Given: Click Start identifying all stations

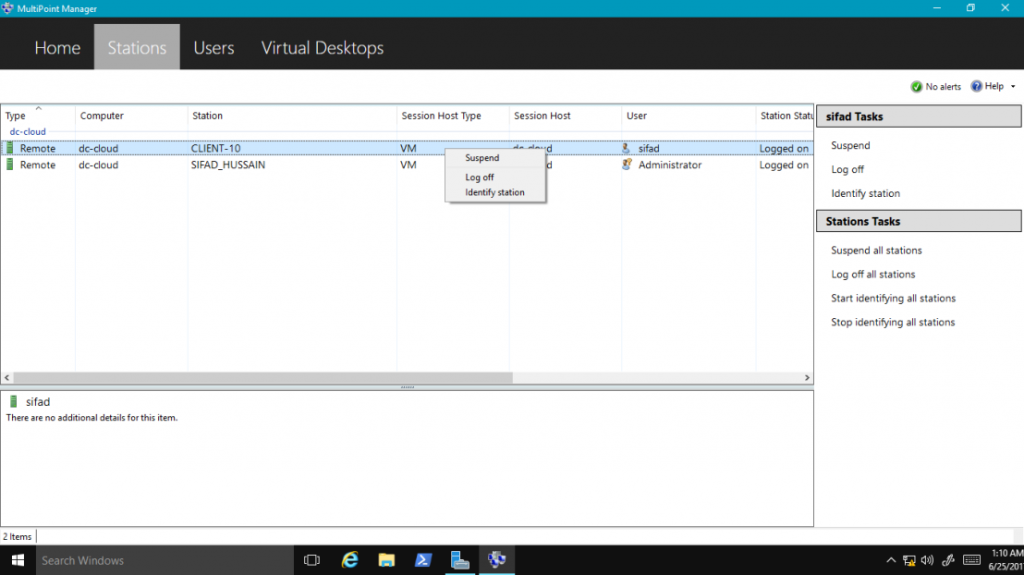Looking at the screenshot, I should coord(893,298).
